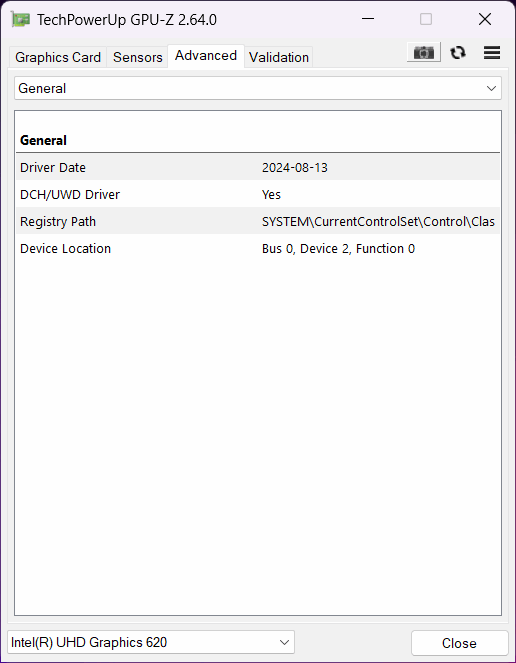Screen dimensions: 516x663
Task: Click the SYSTEM\CurrentControlSet registry path value
Action: (378, 222)
